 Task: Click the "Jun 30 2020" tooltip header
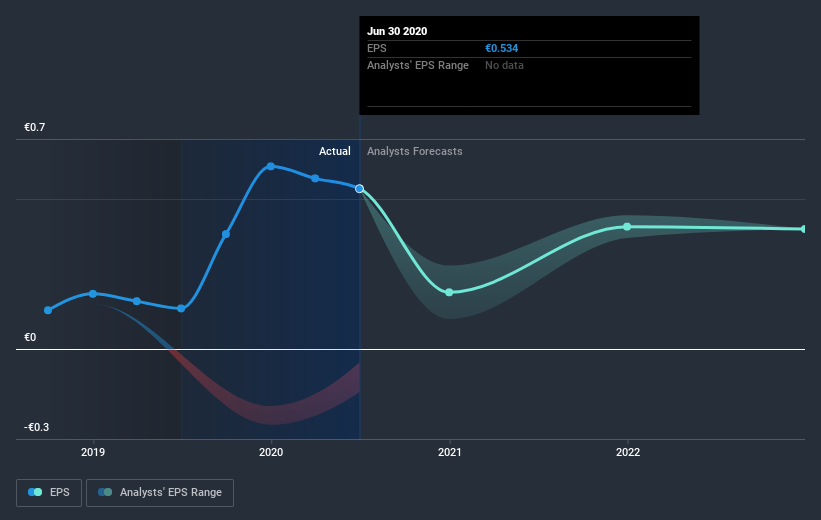(x=398, y=31)
